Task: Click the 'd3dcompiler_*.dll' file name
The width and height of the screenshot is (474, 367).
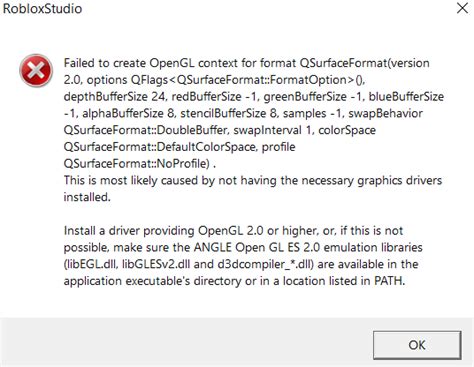Action: tap(264, 264)
